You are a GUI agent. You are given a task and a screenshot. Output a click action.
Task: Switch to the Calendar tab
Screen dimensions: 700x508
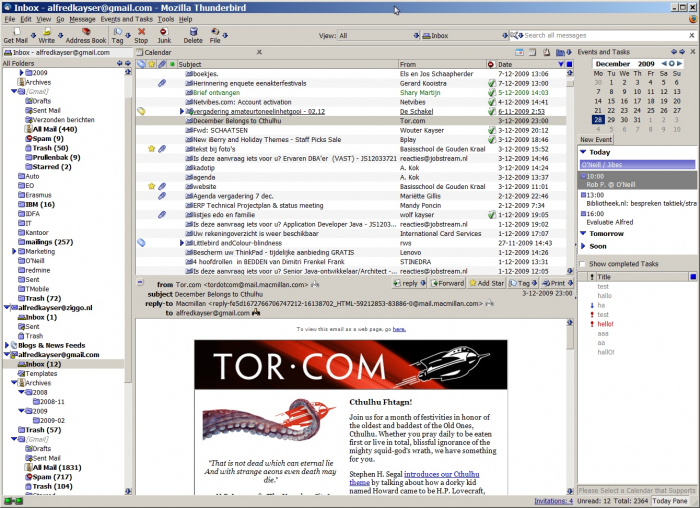coord(158,52)
